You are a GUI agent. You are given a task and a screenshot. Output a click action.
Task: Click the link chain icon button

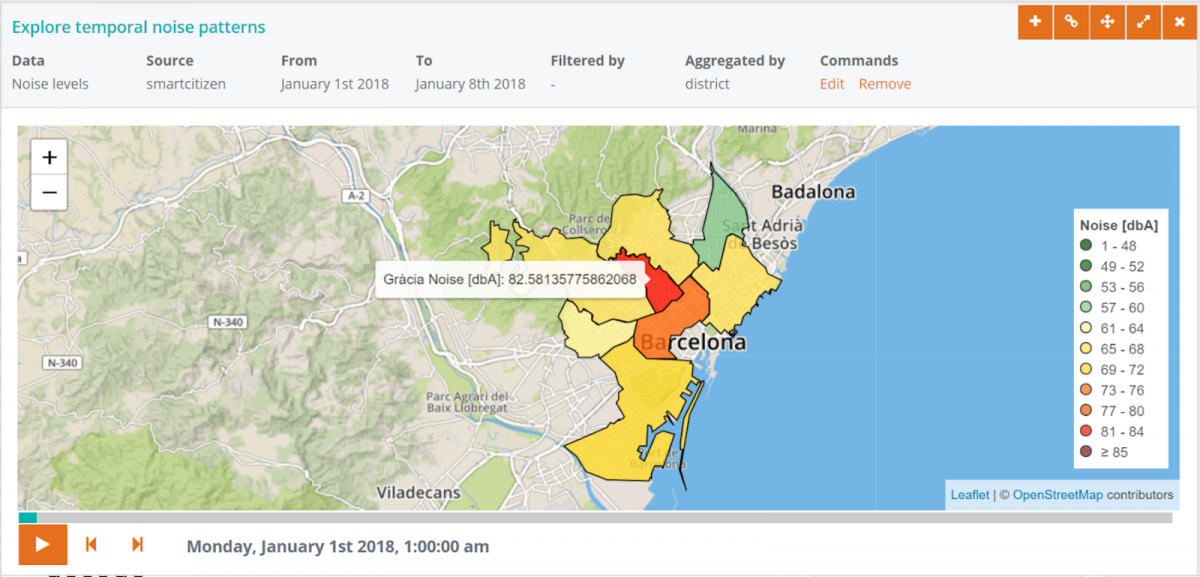[1071, 22]
